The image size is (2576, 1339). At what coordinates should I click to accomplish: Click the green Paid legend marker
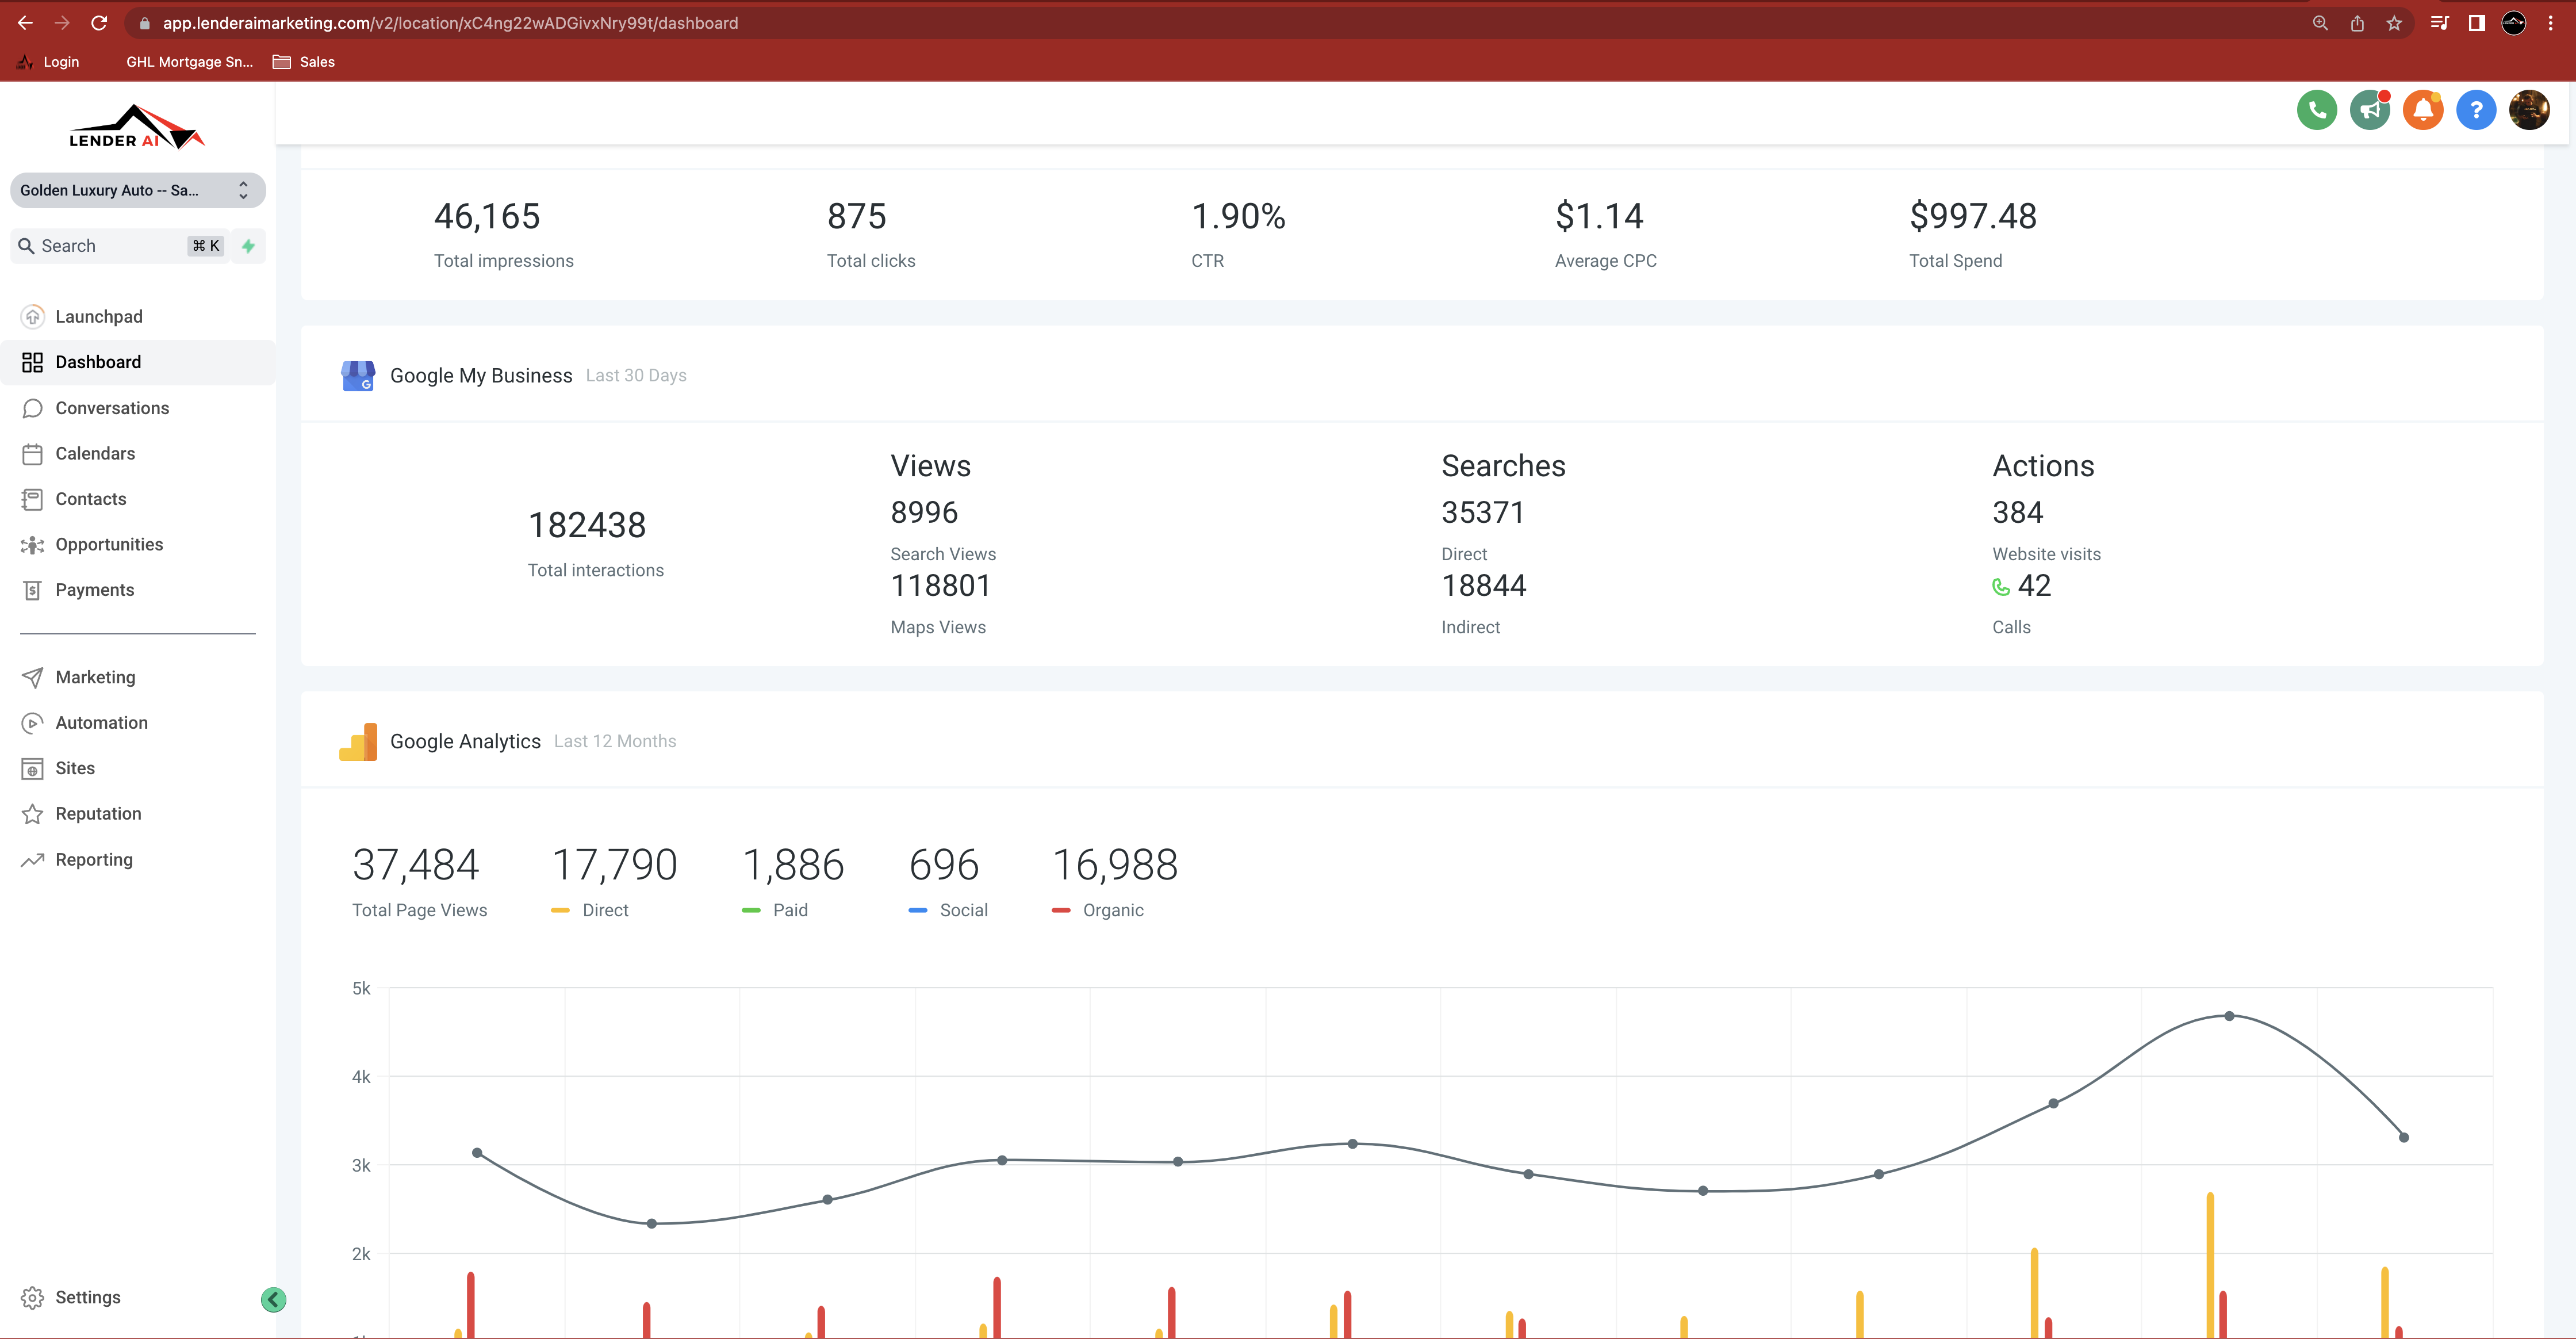pyautogui.click(x=751, y=911)
